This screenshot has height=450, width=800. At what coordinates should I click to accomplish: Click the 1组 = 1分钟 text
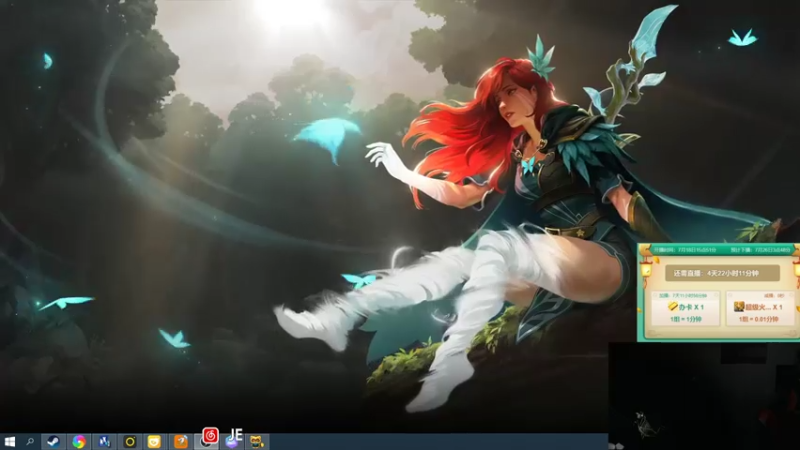pyautogui.click(x=686, y=319)
